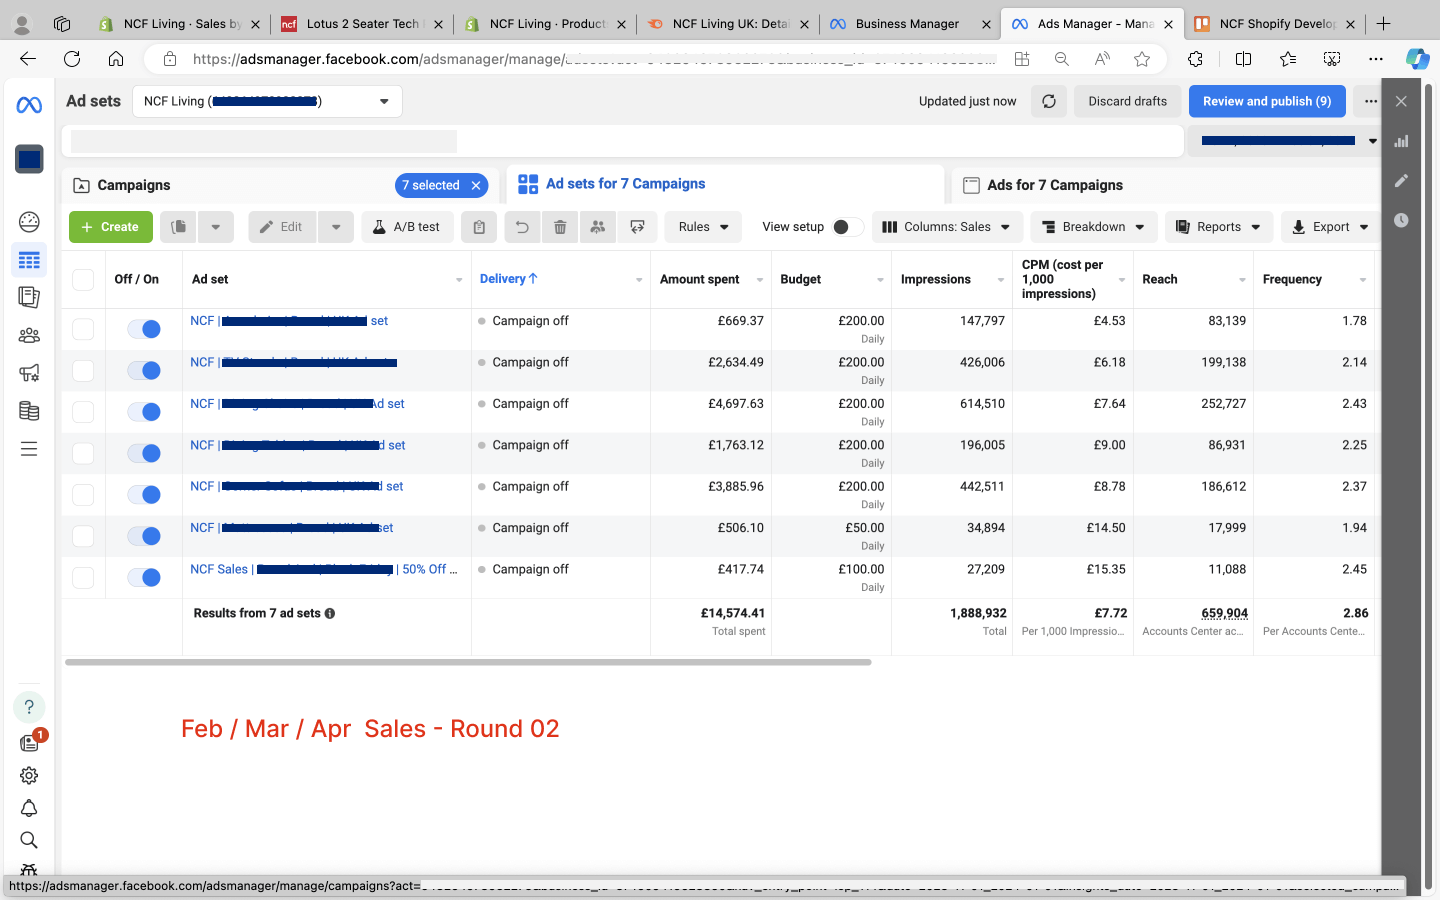Toggle the View setup switch
The image size is (1440, 900).
pyautogui.click(x=847, y=227)
